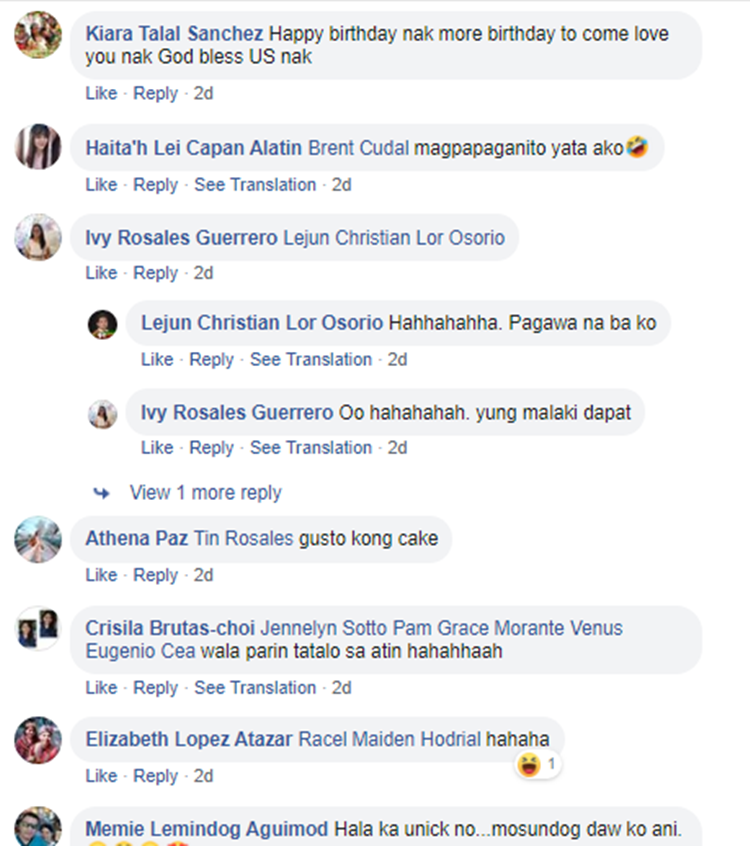Open tagged profile Brent Cudal

[x=359, y=148]
